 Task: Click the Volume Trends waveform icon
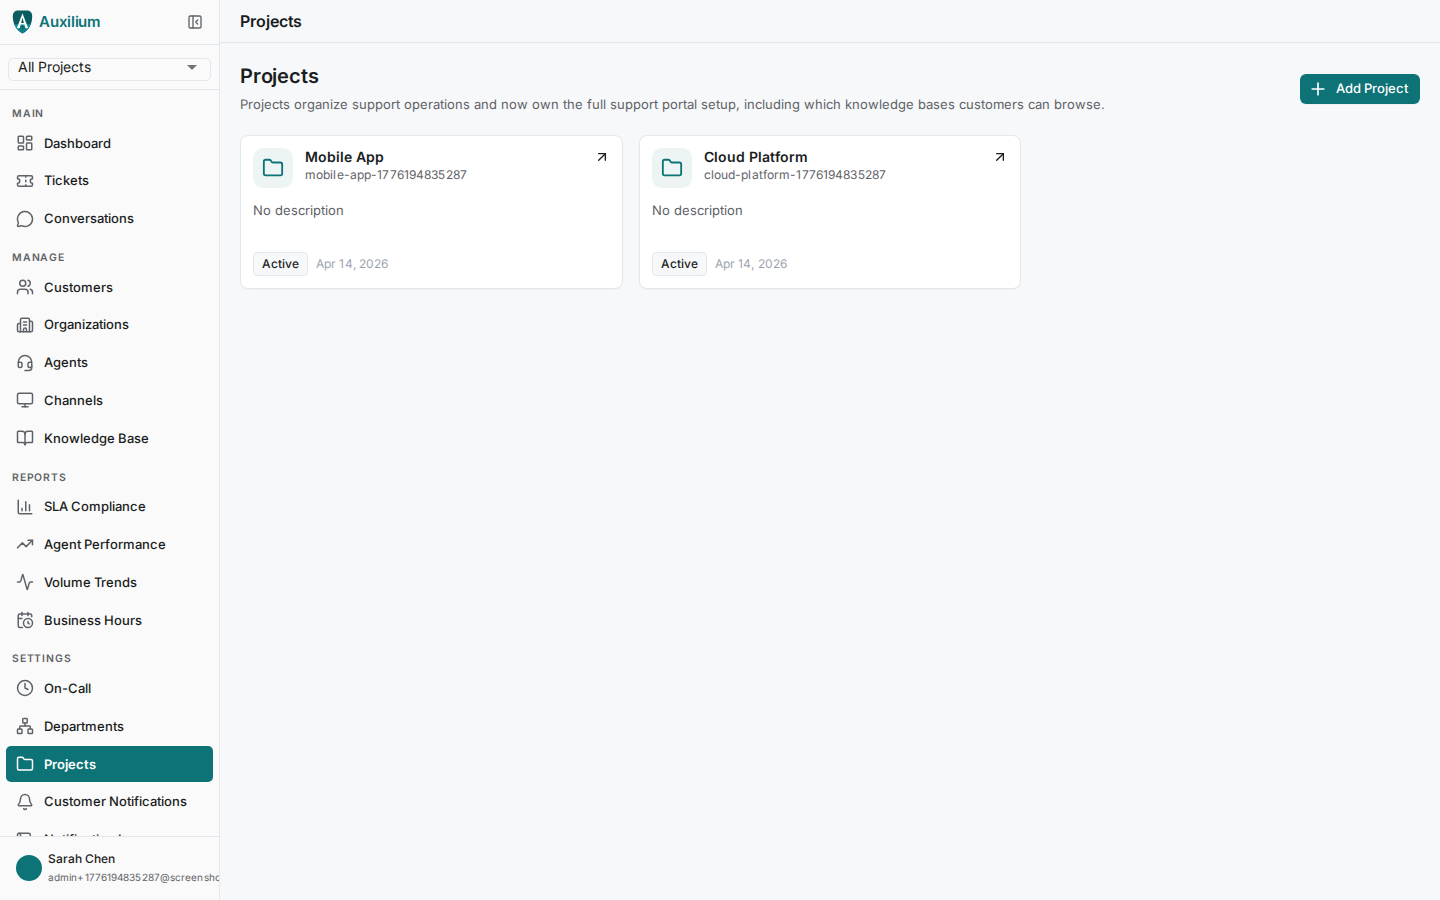point(24,582)
